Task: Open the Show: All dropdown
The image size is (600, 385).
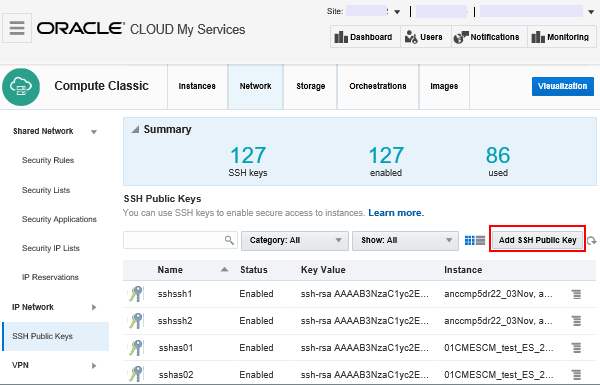Action: click(x=405, y=240)
